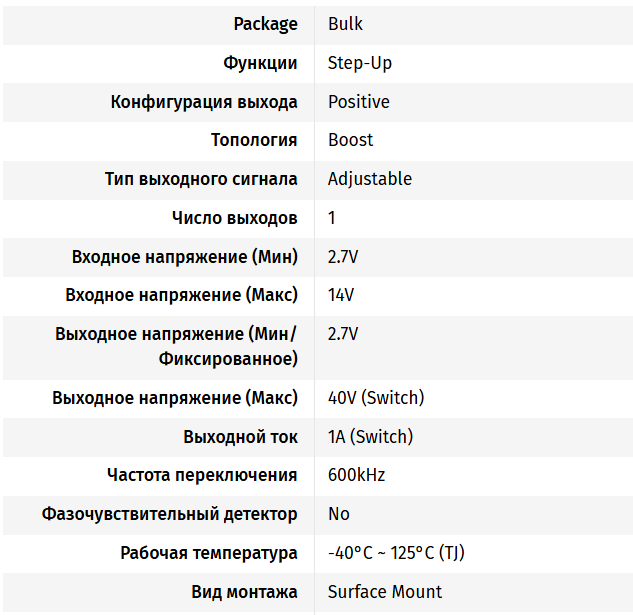Click the "Выходное напряжение (Макс)" label
633x615 pixels.
tap(175, 398)
